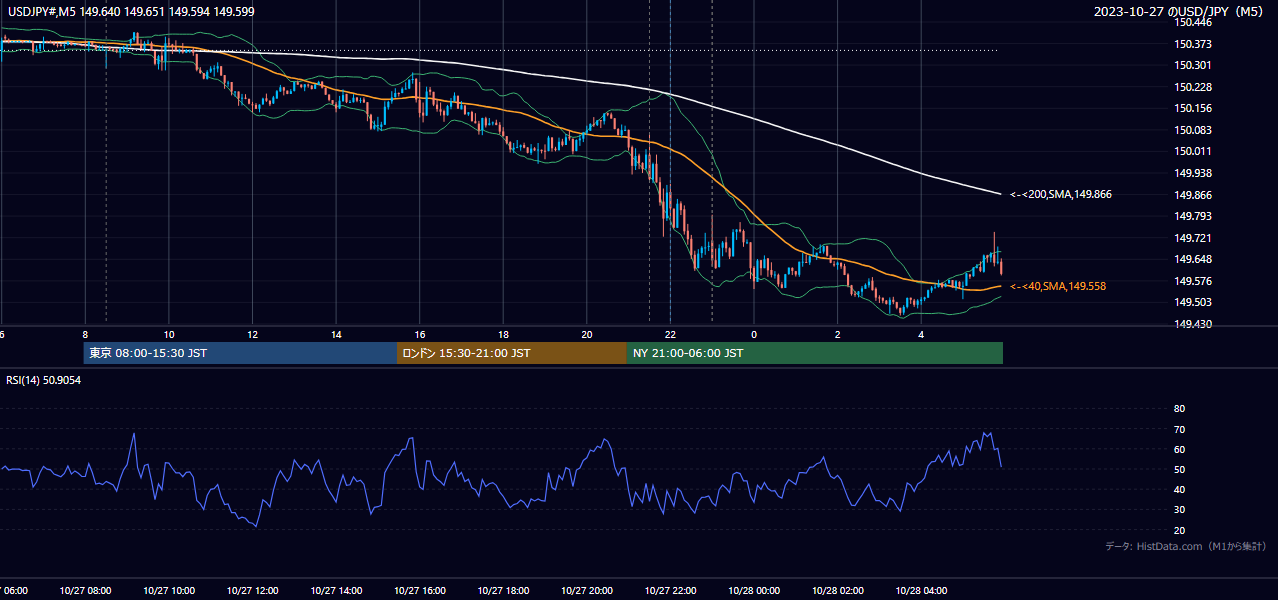This screenshot has width=1278, height=600.
Task: Click the bottom date label 10/27 20:00
Action: (587, 591)
